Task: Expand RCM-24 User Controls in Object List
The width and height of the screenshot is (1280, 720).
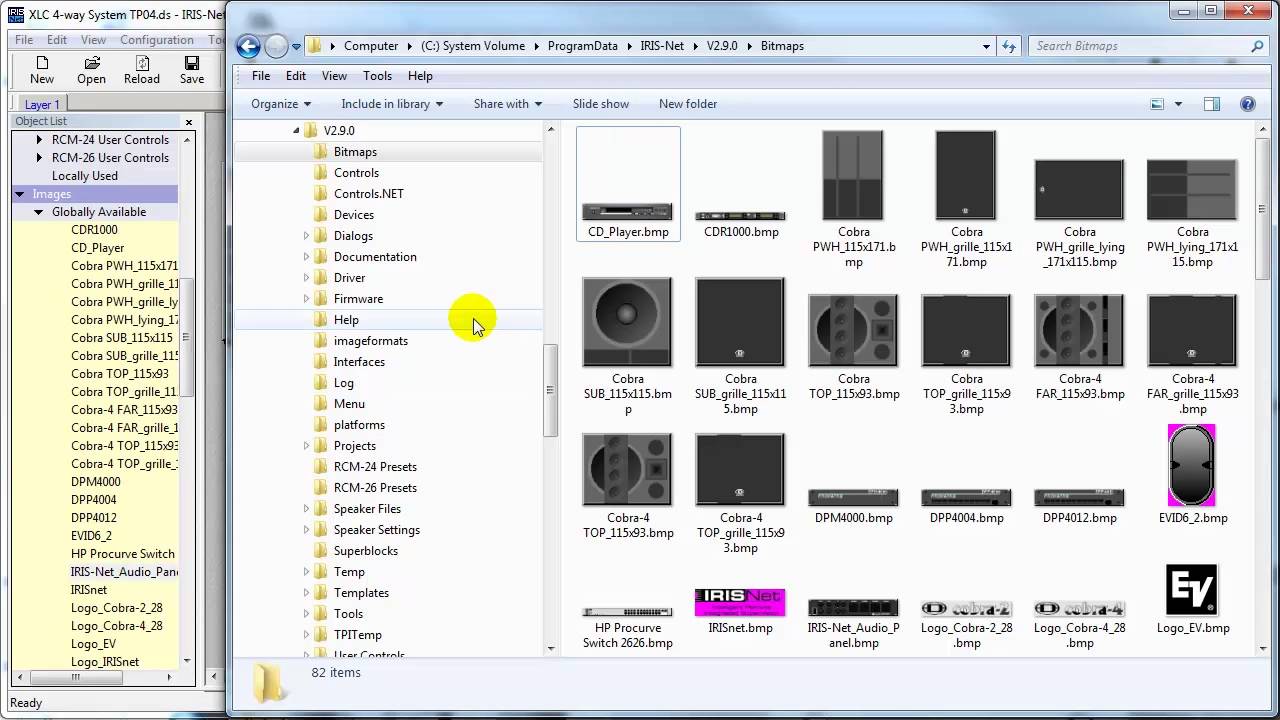Action: 39,140
